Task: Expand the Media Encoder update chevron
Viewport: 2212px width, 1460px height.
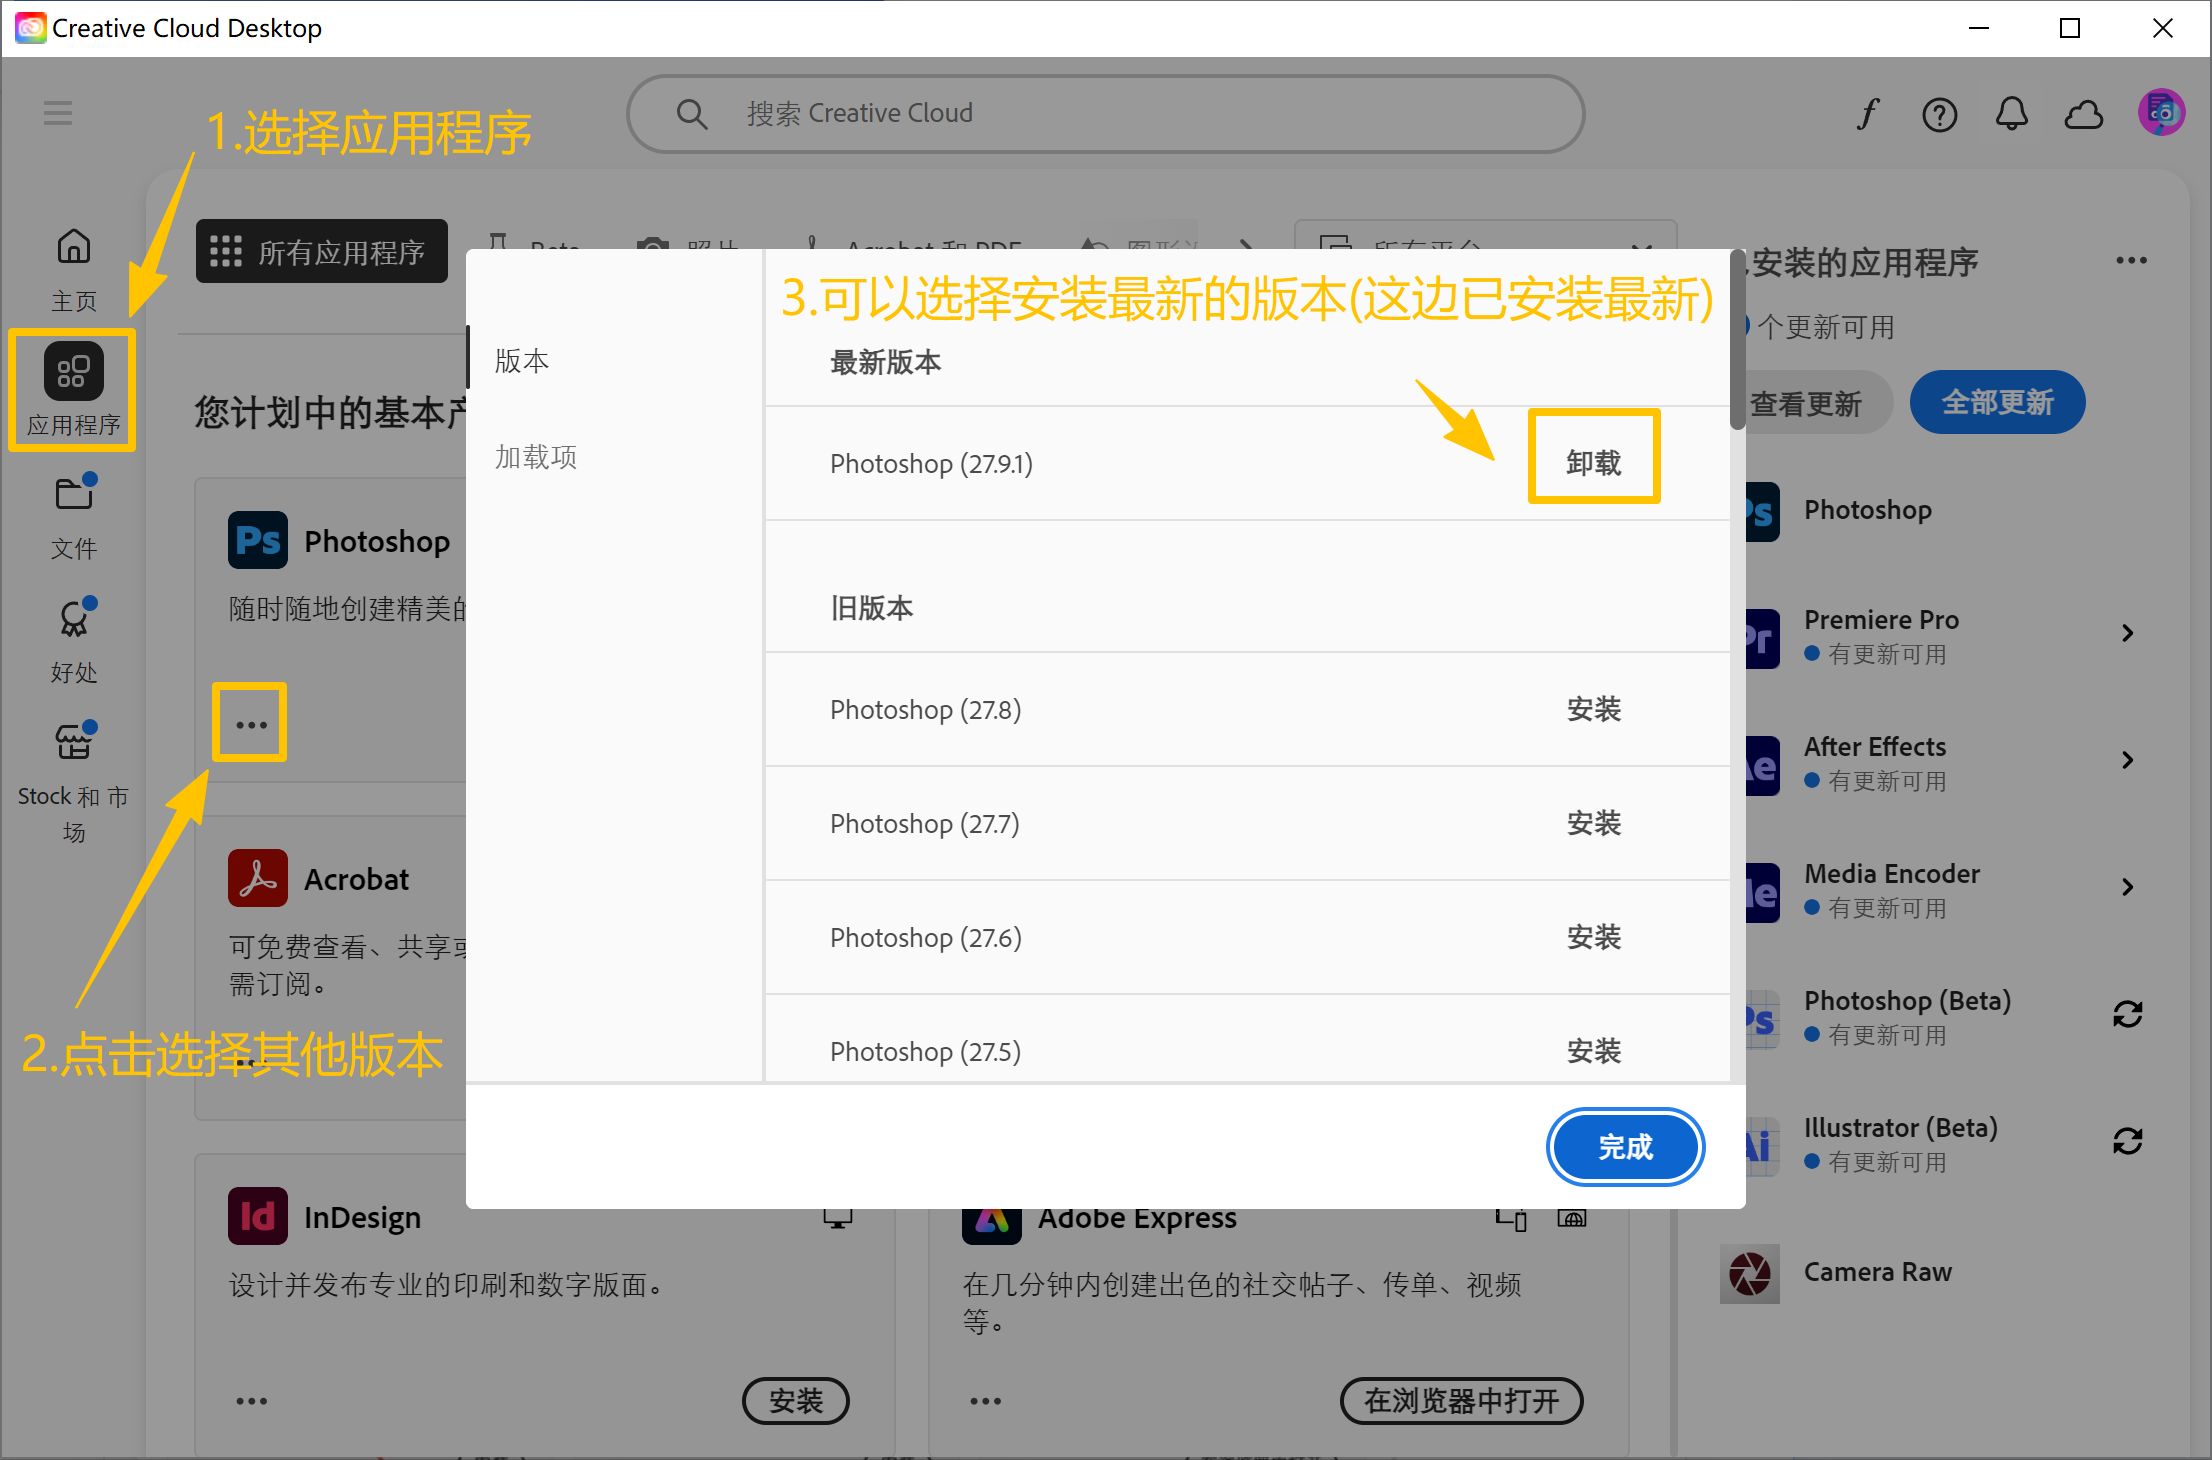Action: (2127, 887)
